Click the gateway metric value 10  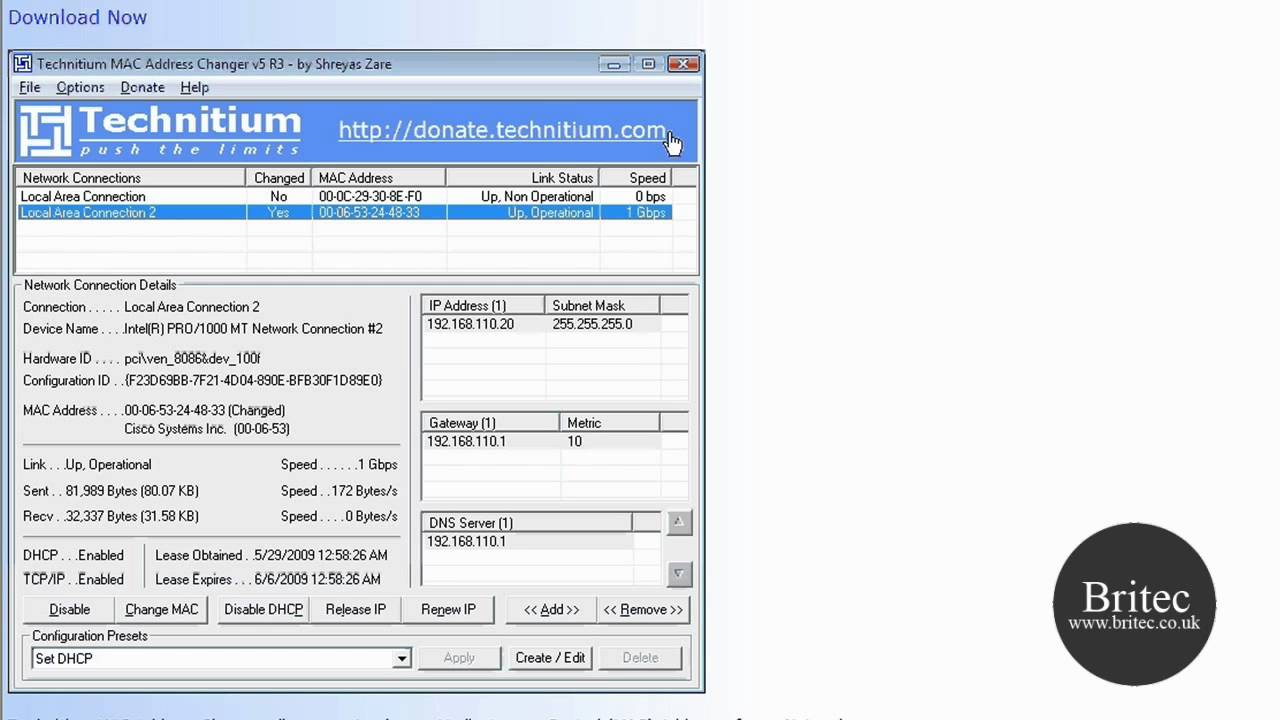click(x=574, y=442)
